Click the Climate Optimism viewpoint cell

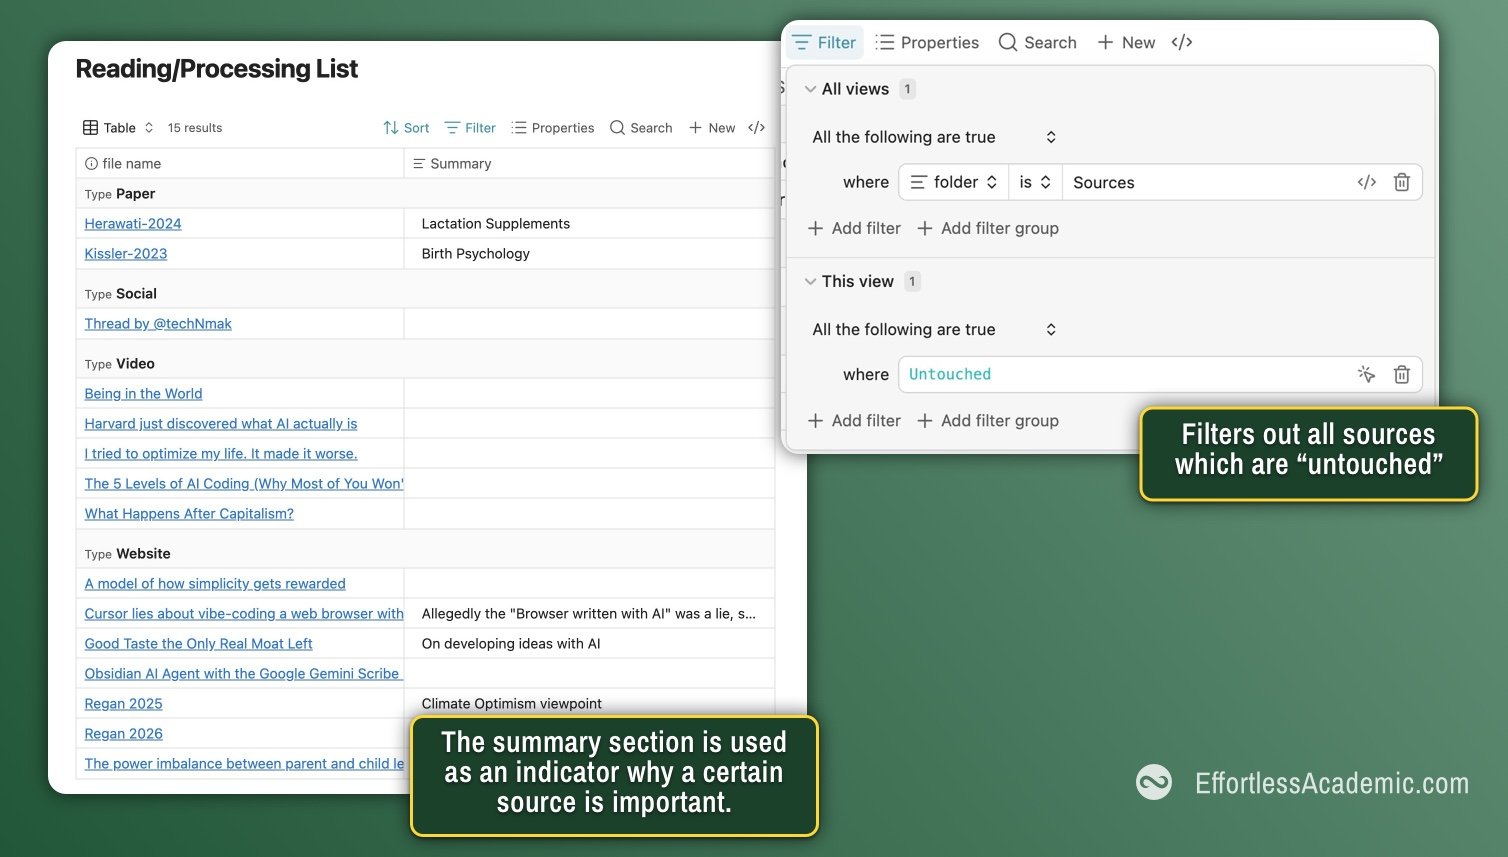coord(590,702)
